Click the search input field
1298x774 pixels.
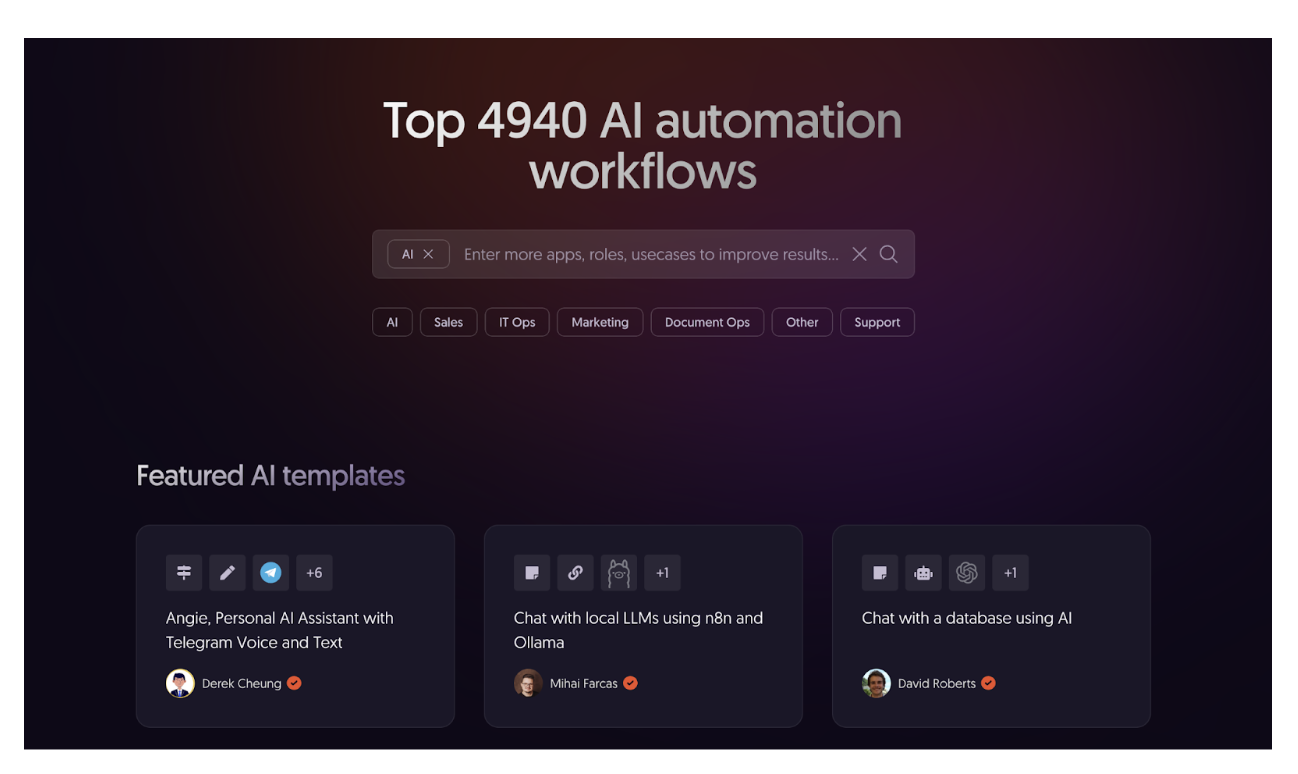point(650,254)
